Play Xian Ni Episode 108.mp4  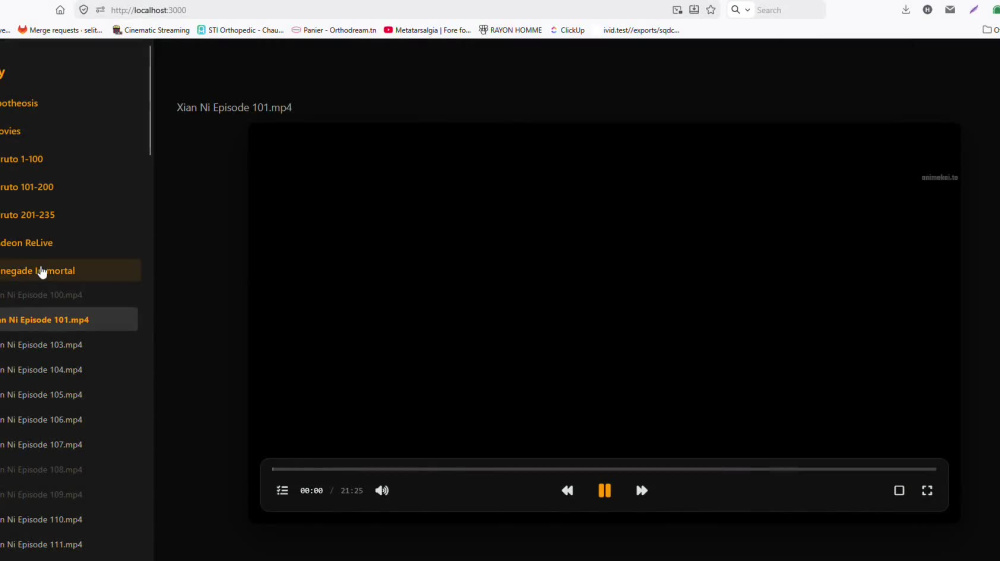click(x=69, y=470)
